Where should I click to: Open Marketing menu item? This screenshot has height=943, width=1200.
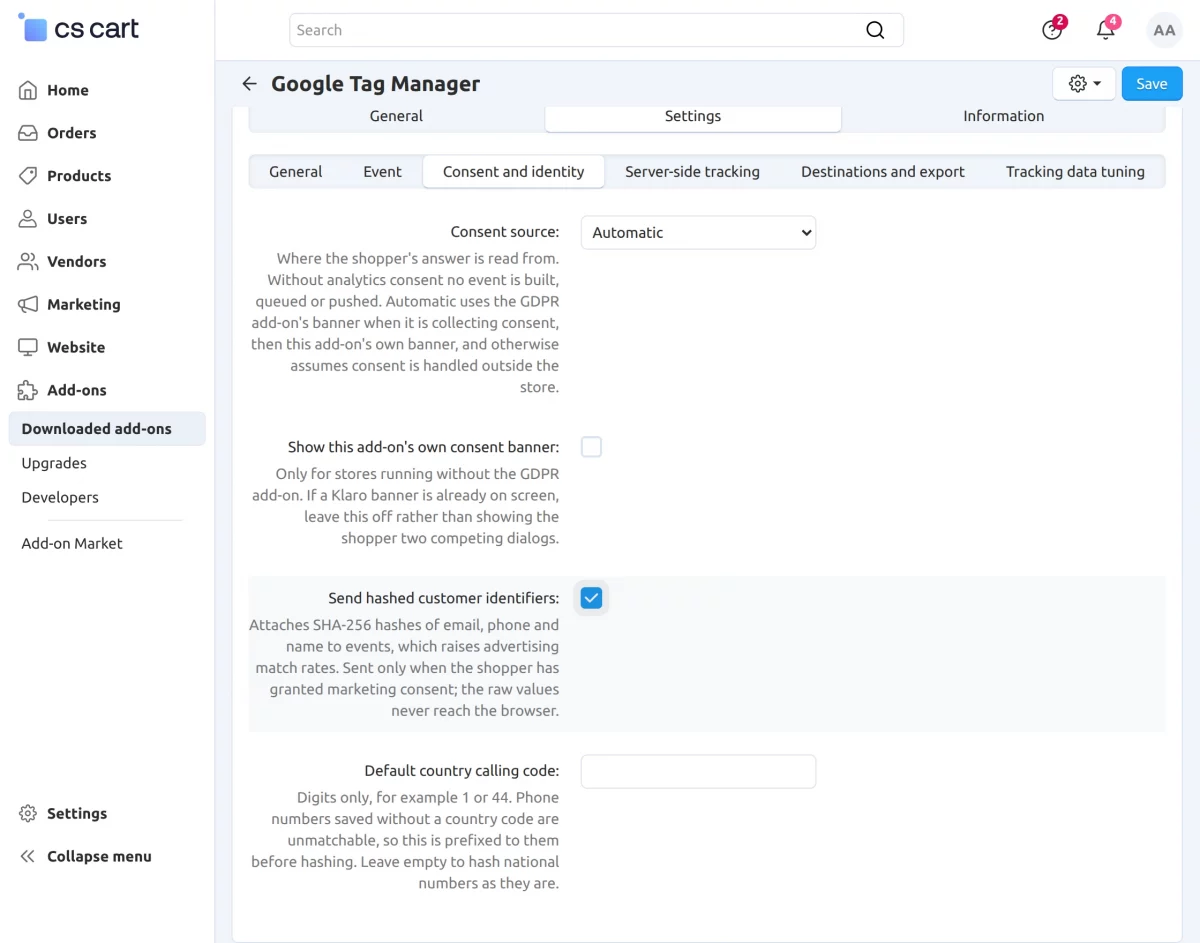coord(84,305)
